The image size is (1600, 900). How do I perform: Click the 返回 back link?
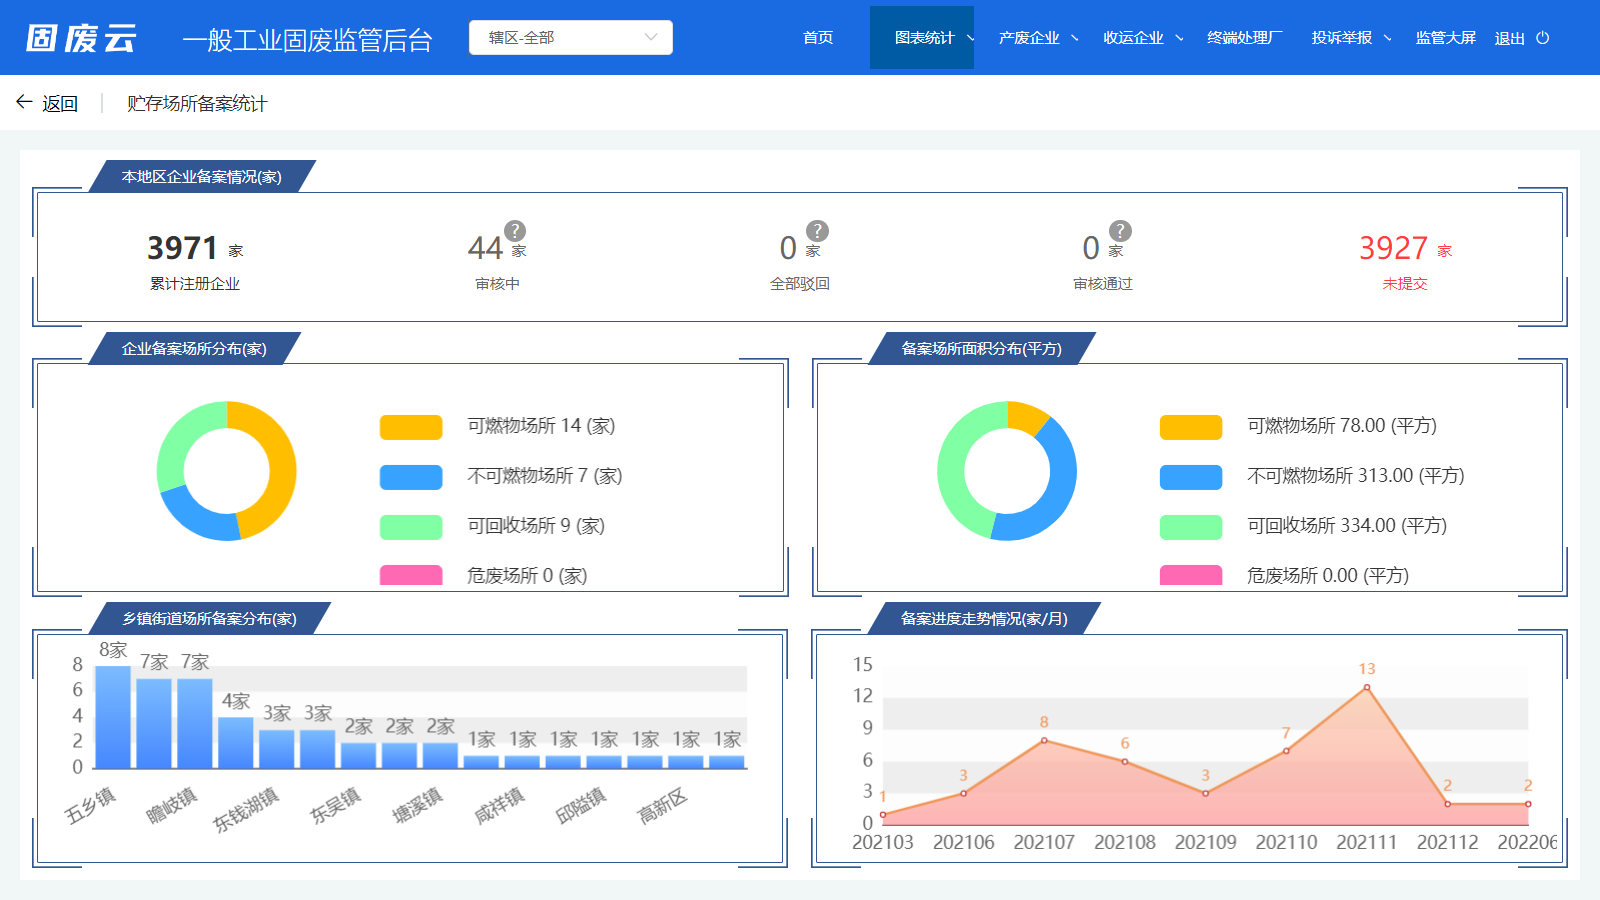pyautogui.click(x=60, y=103)
